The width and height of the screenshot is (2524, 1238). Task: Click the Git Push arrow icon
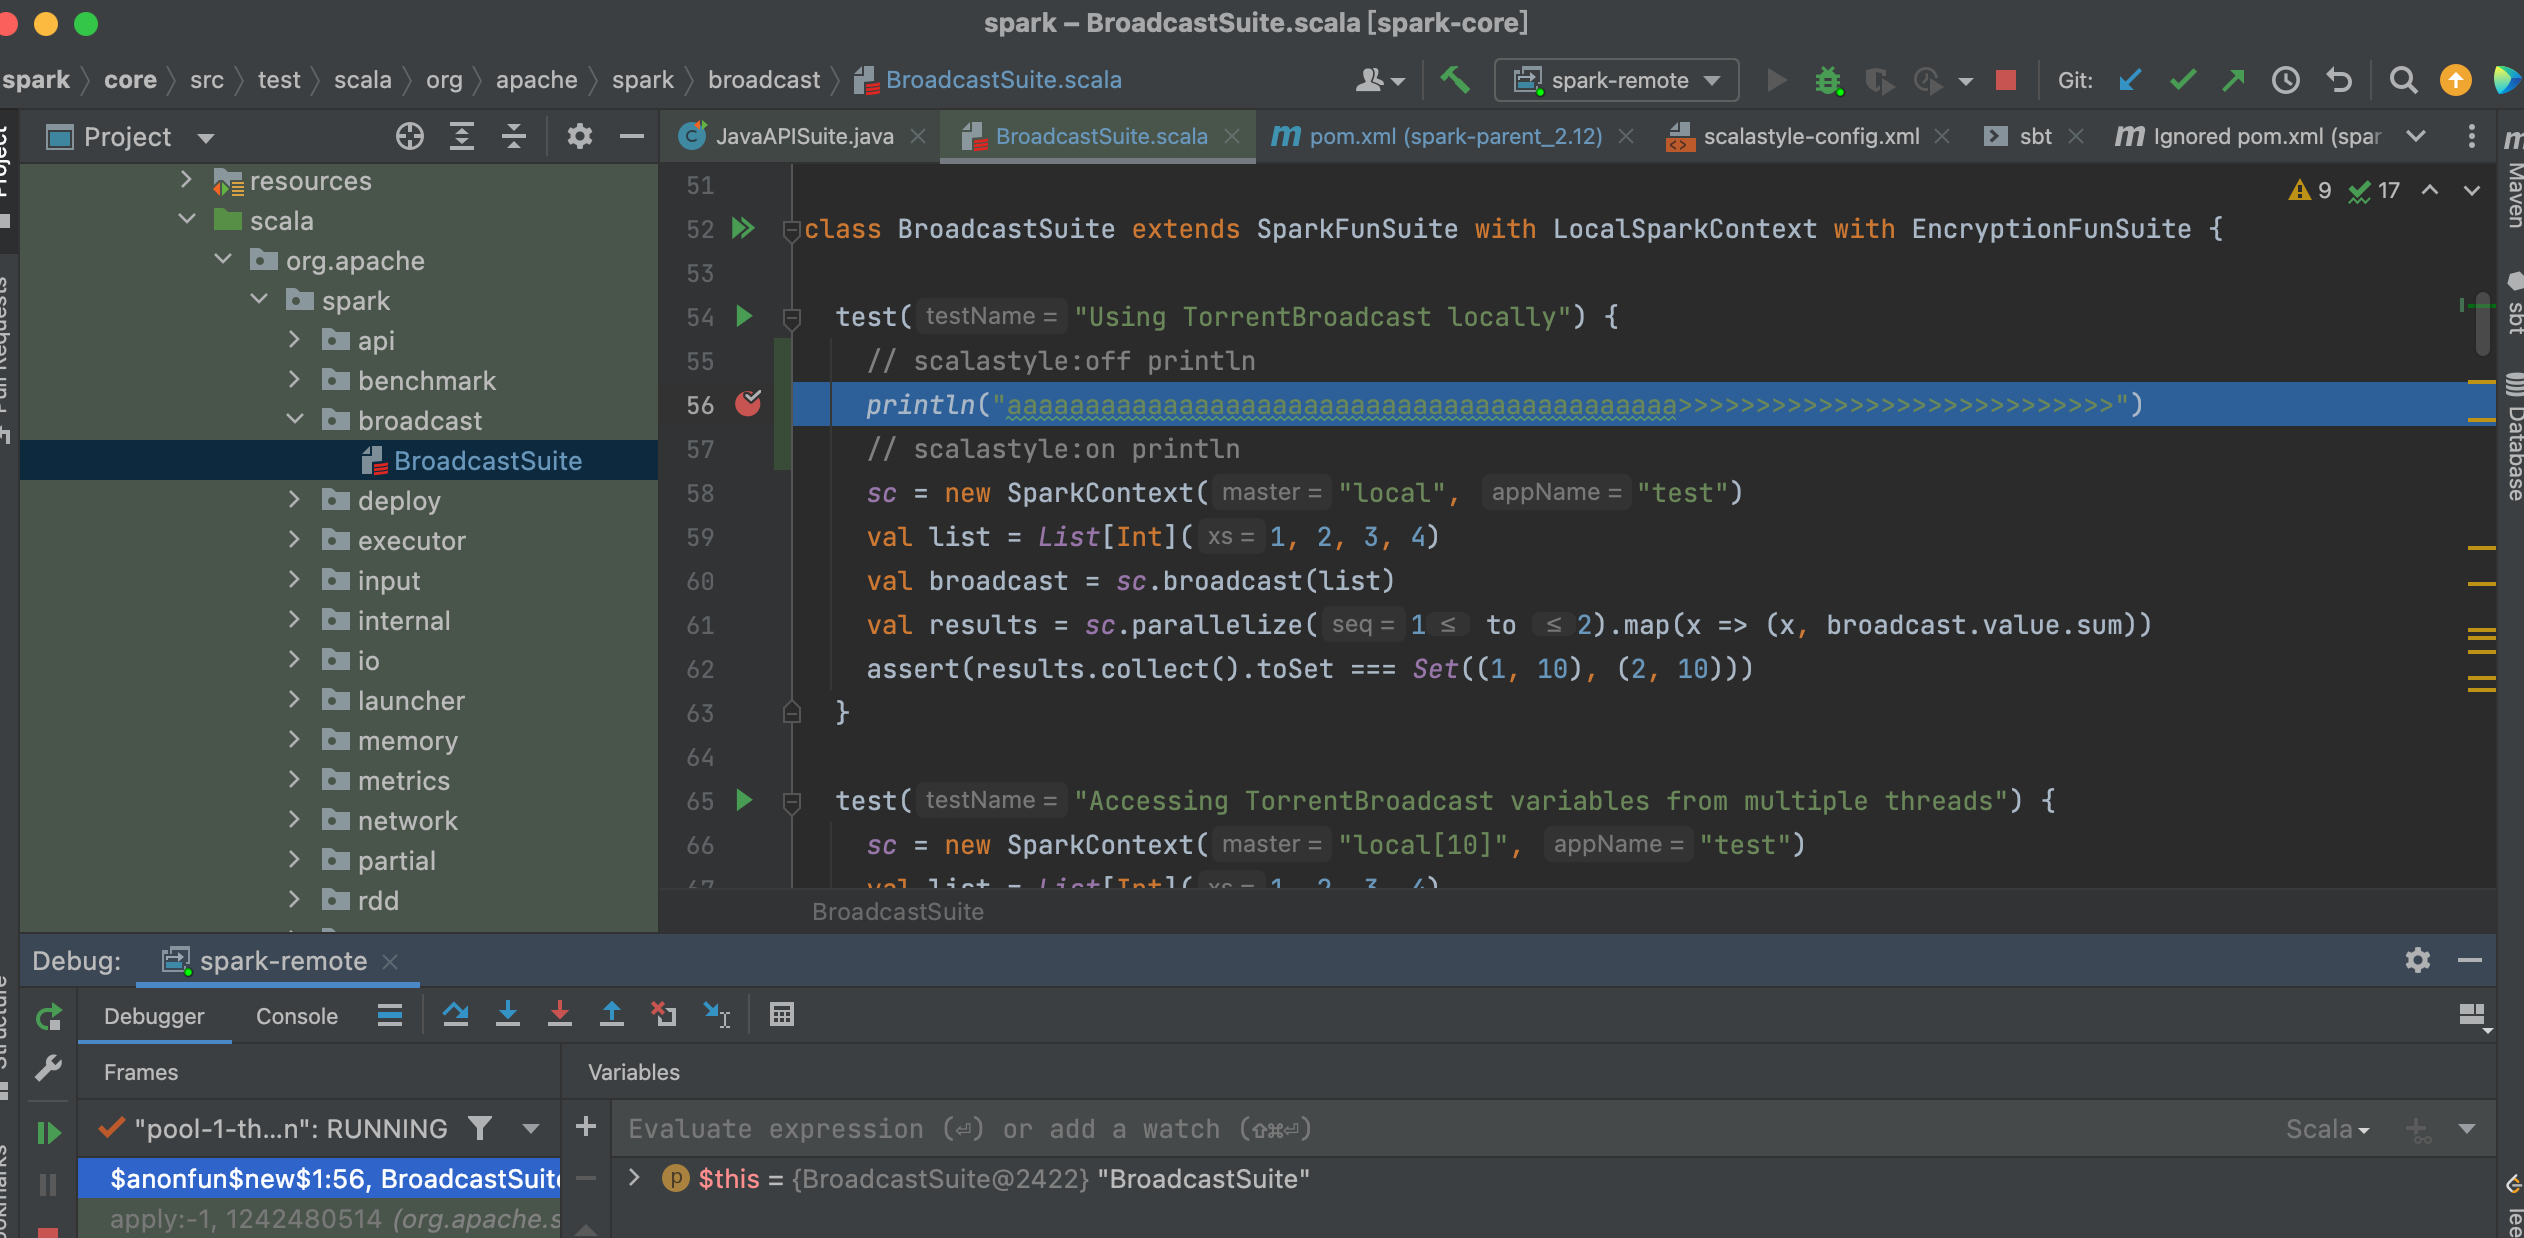pyautogui.click(x=2233, y=80)
